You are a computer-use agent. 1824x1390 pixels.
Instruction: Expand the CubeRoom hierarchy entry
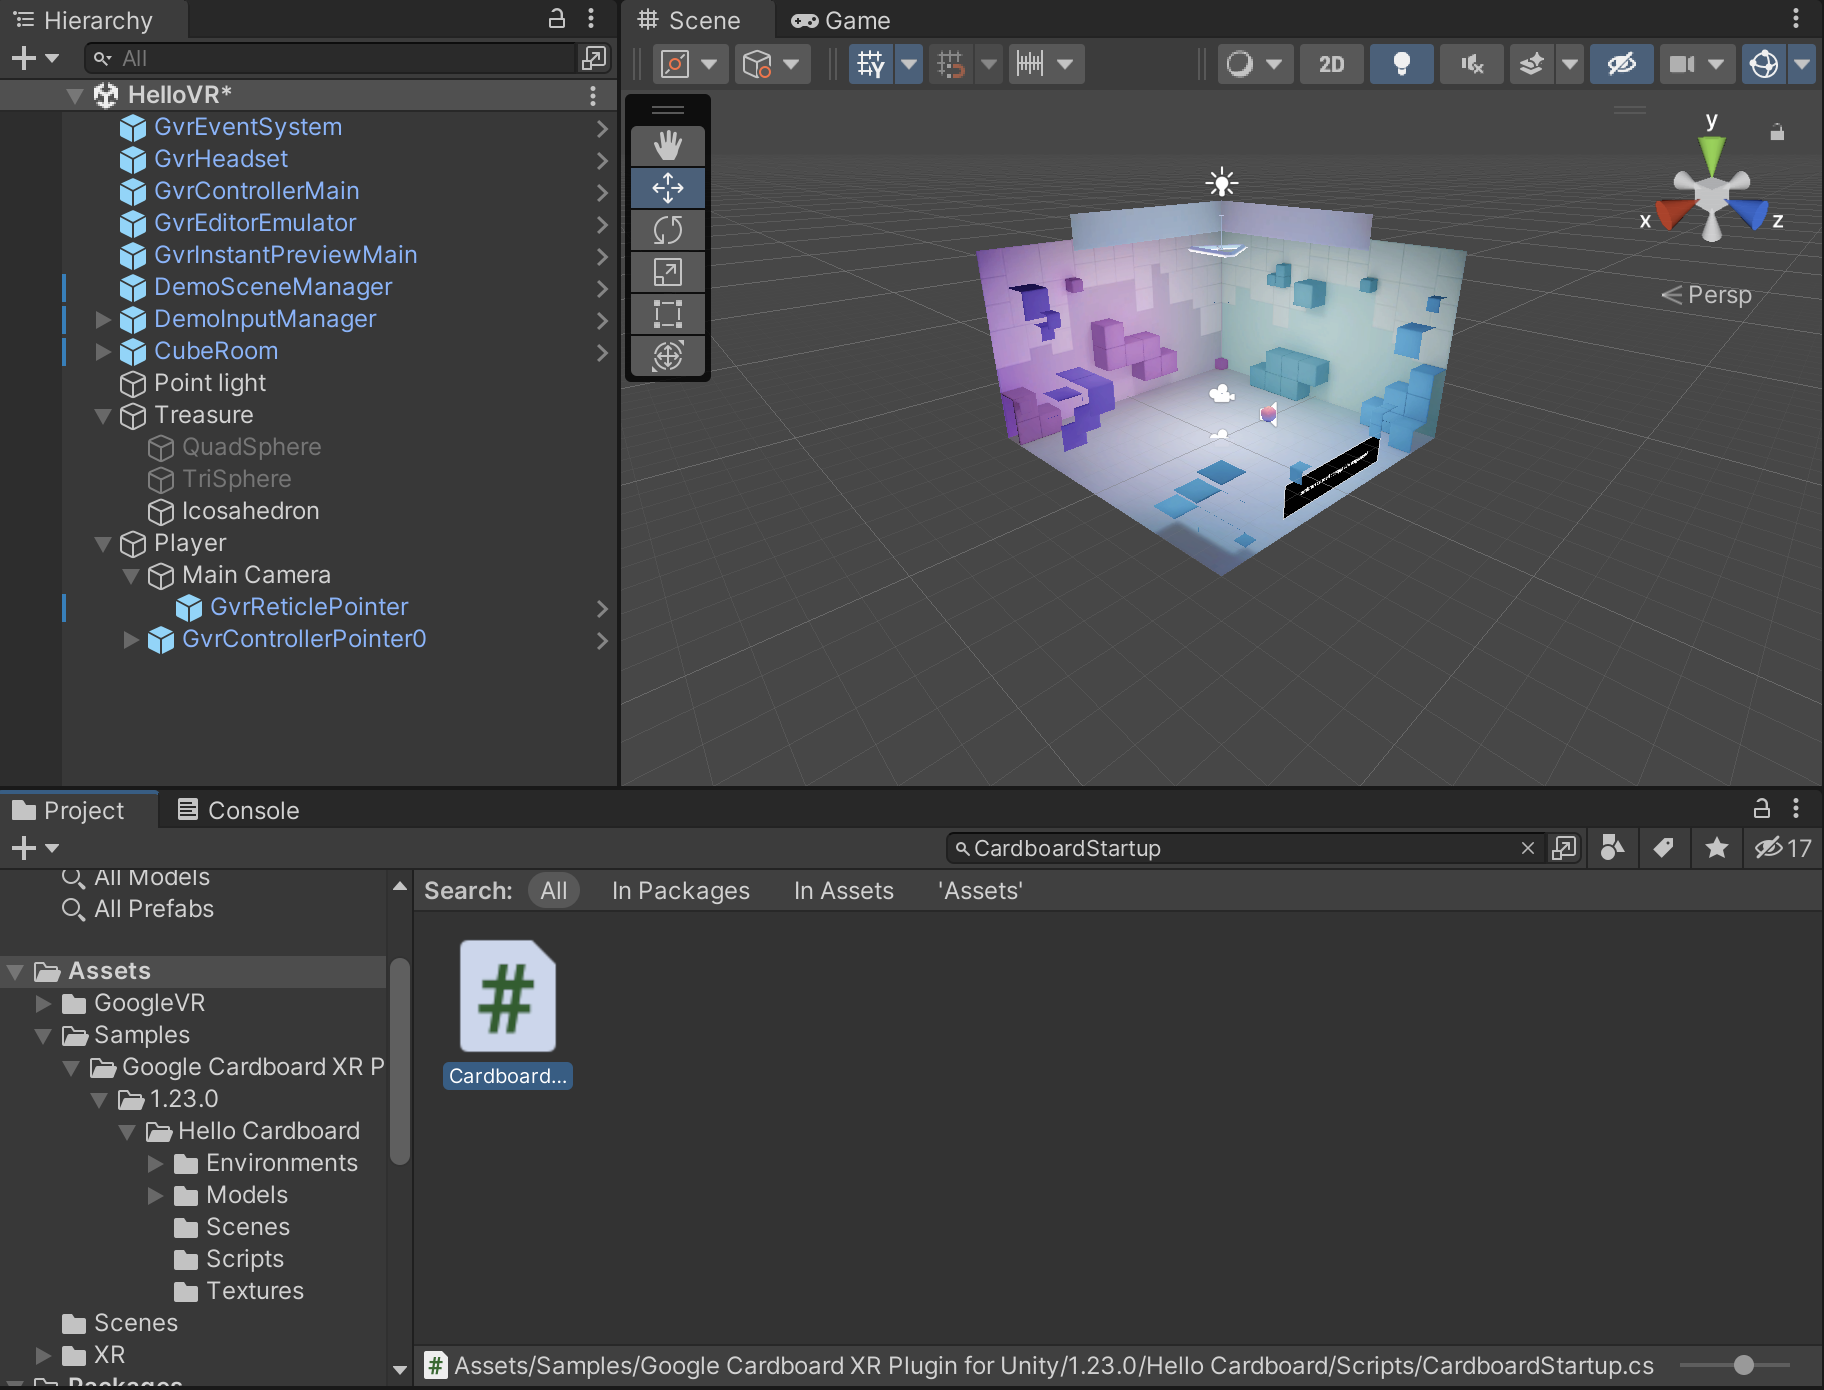[104, 351]
